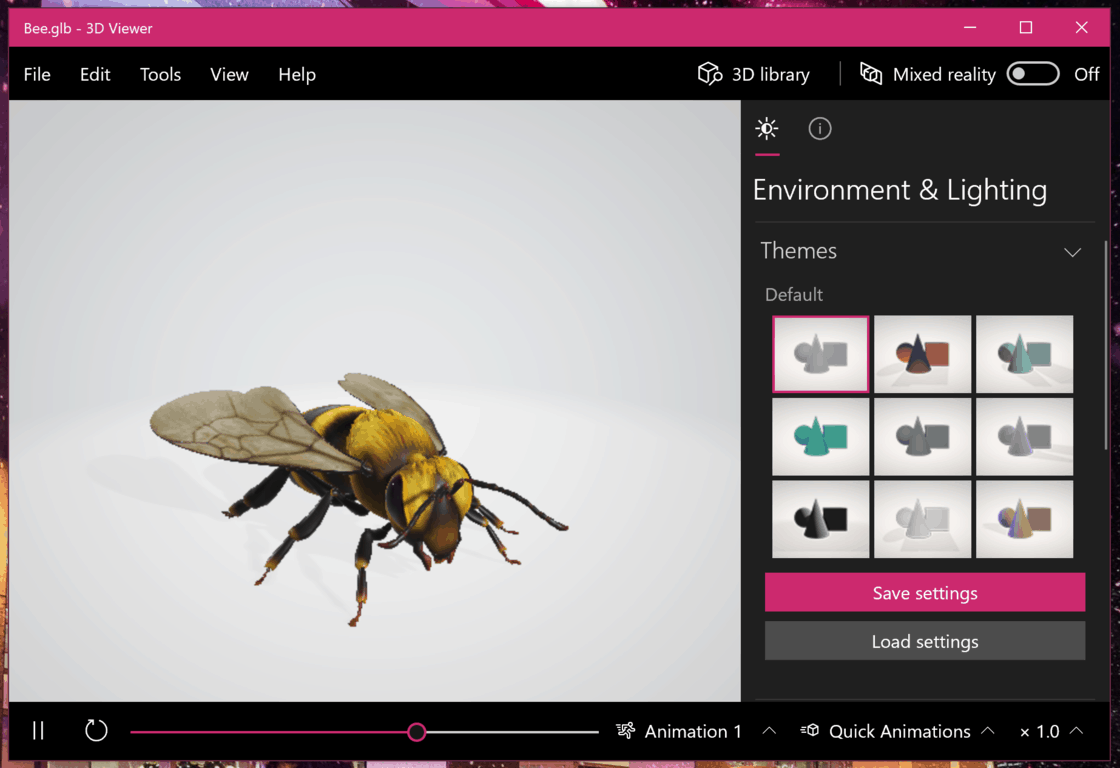Open the Stats & Shading info icon tab
The height and width of the screenshot is (768, 1120).
pos(819,129)
